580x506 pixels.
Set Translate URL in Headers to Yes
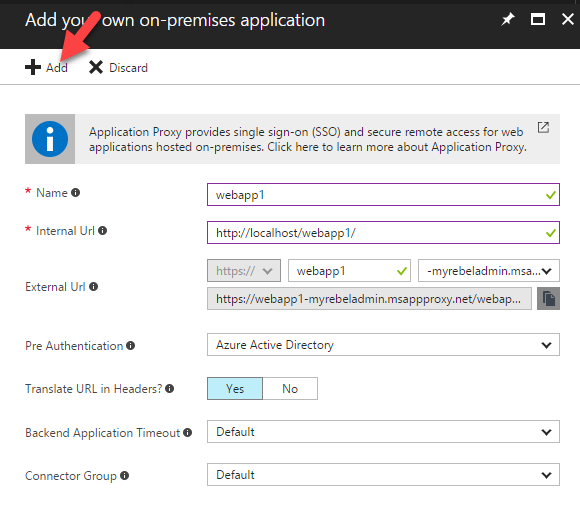235,388
